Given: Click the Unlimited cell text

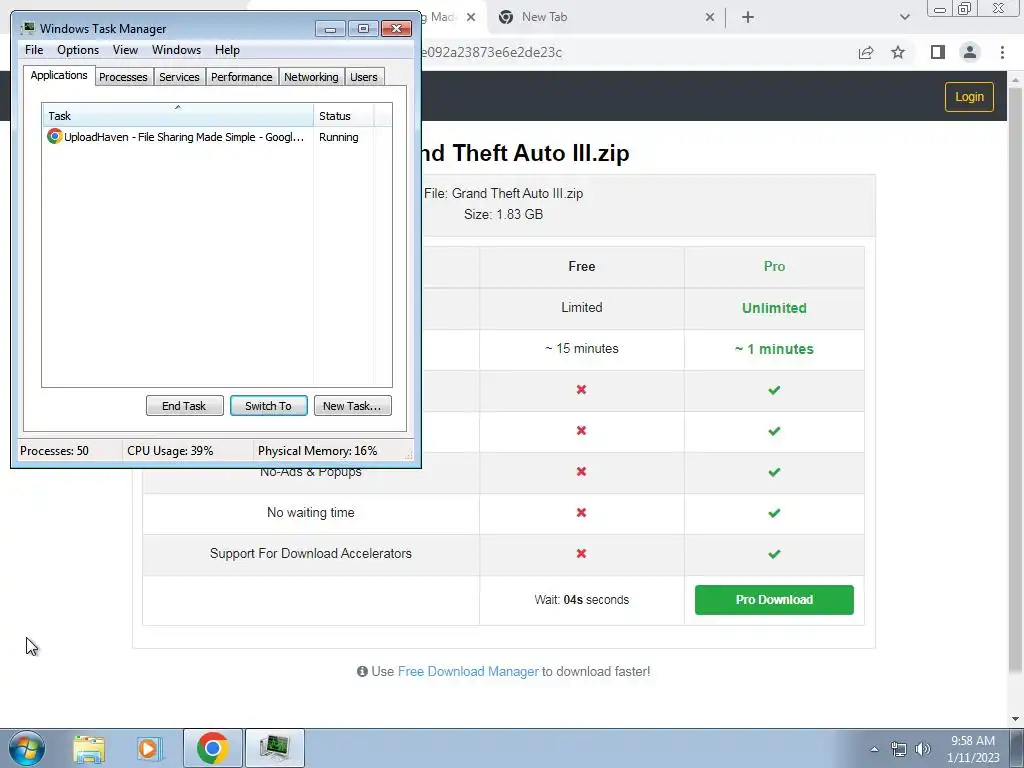Looking at the screenshot, I should 774,308.
